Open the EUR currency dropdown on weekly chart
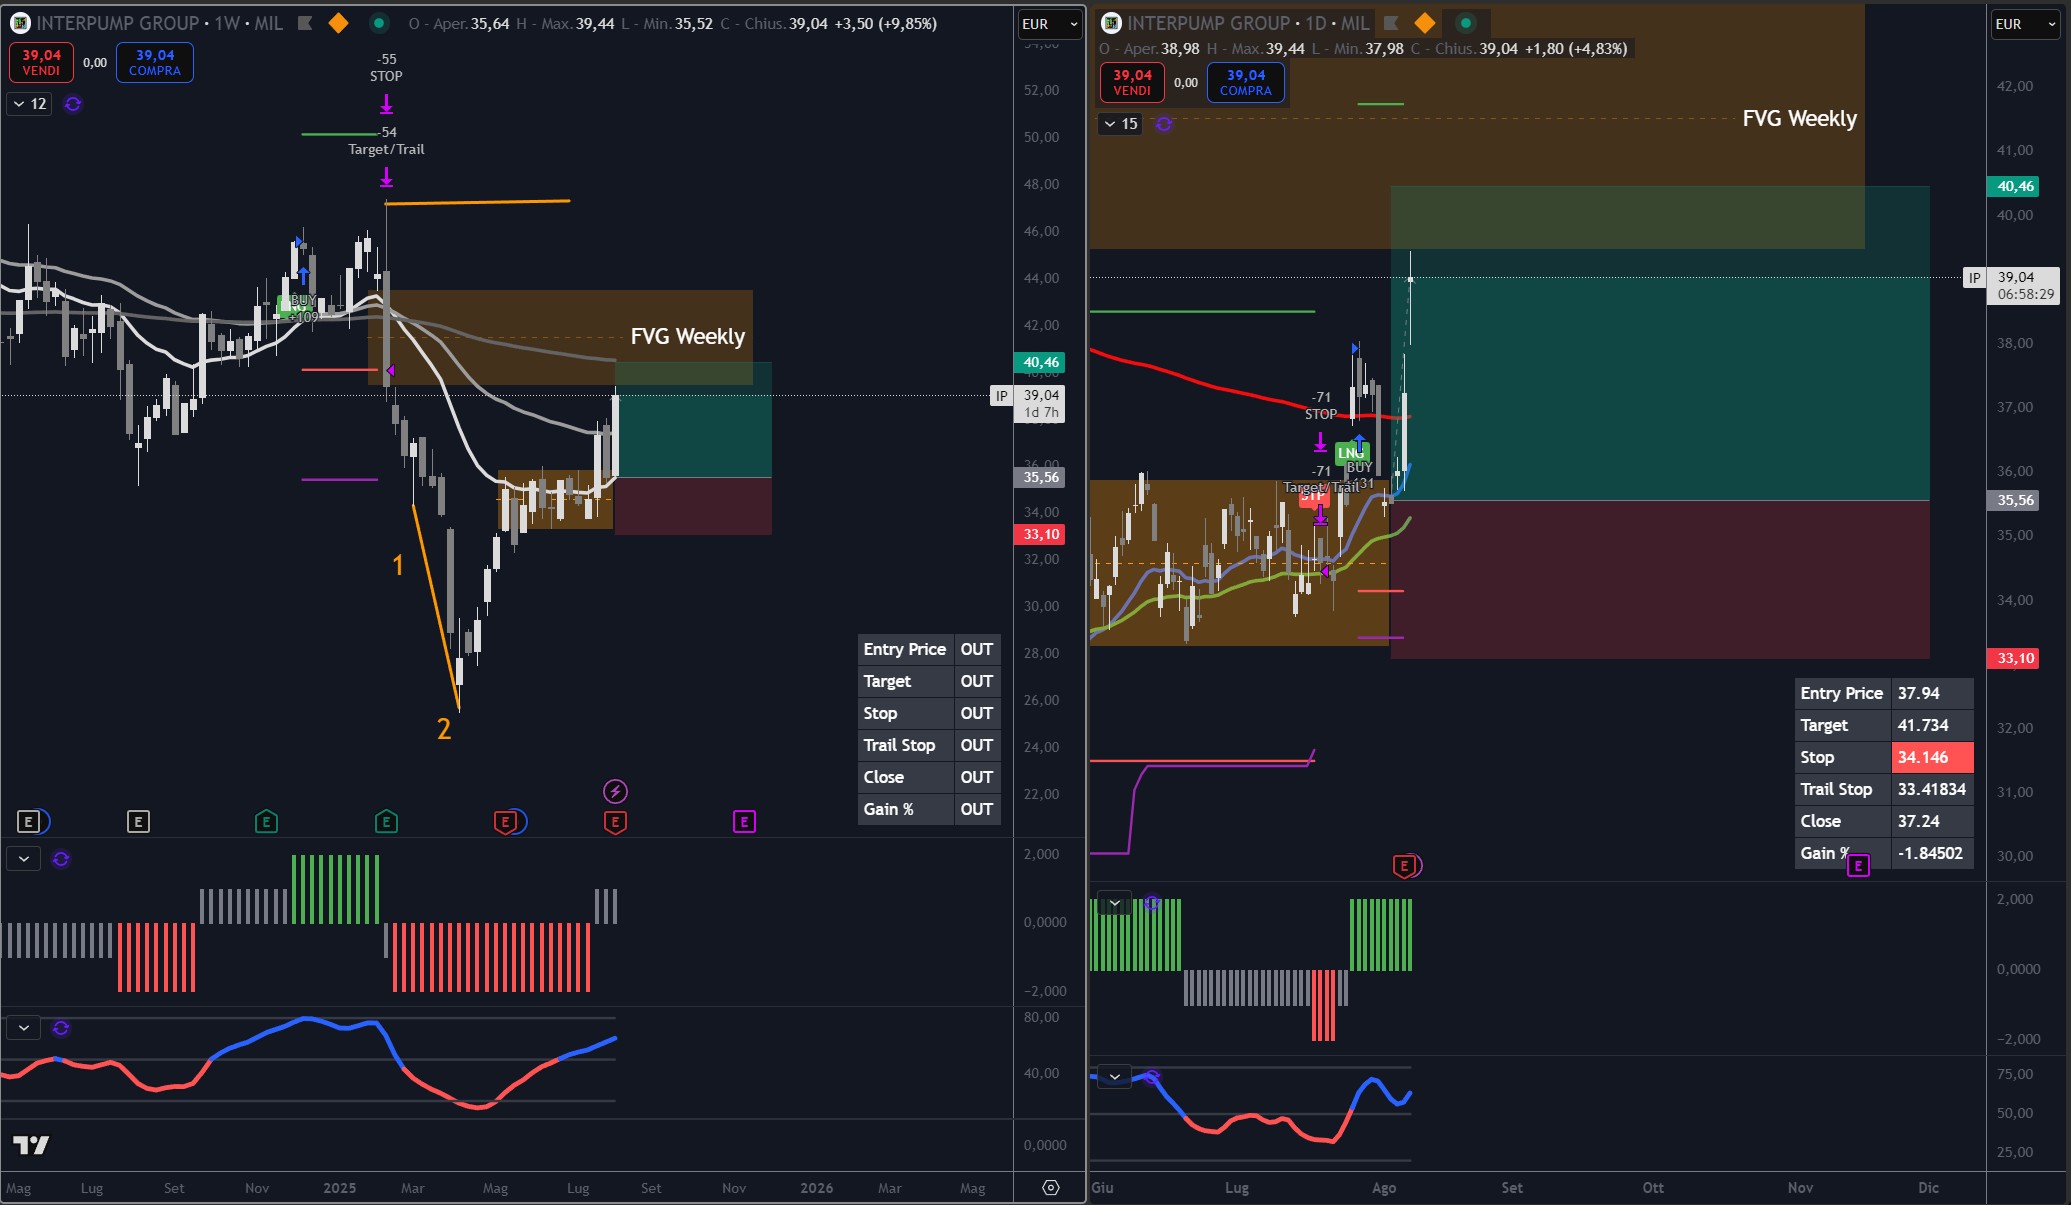The height and width of the screenshot is (1205, 2071). click(x=1049, y=24)
